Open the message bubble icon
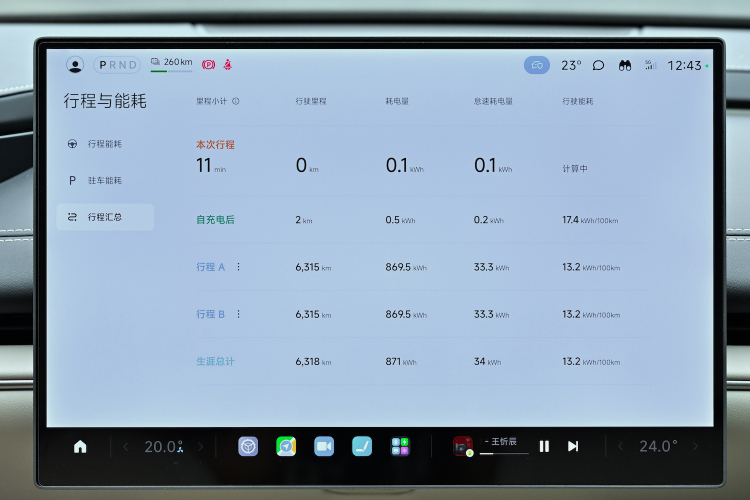 tap(598, 65)
